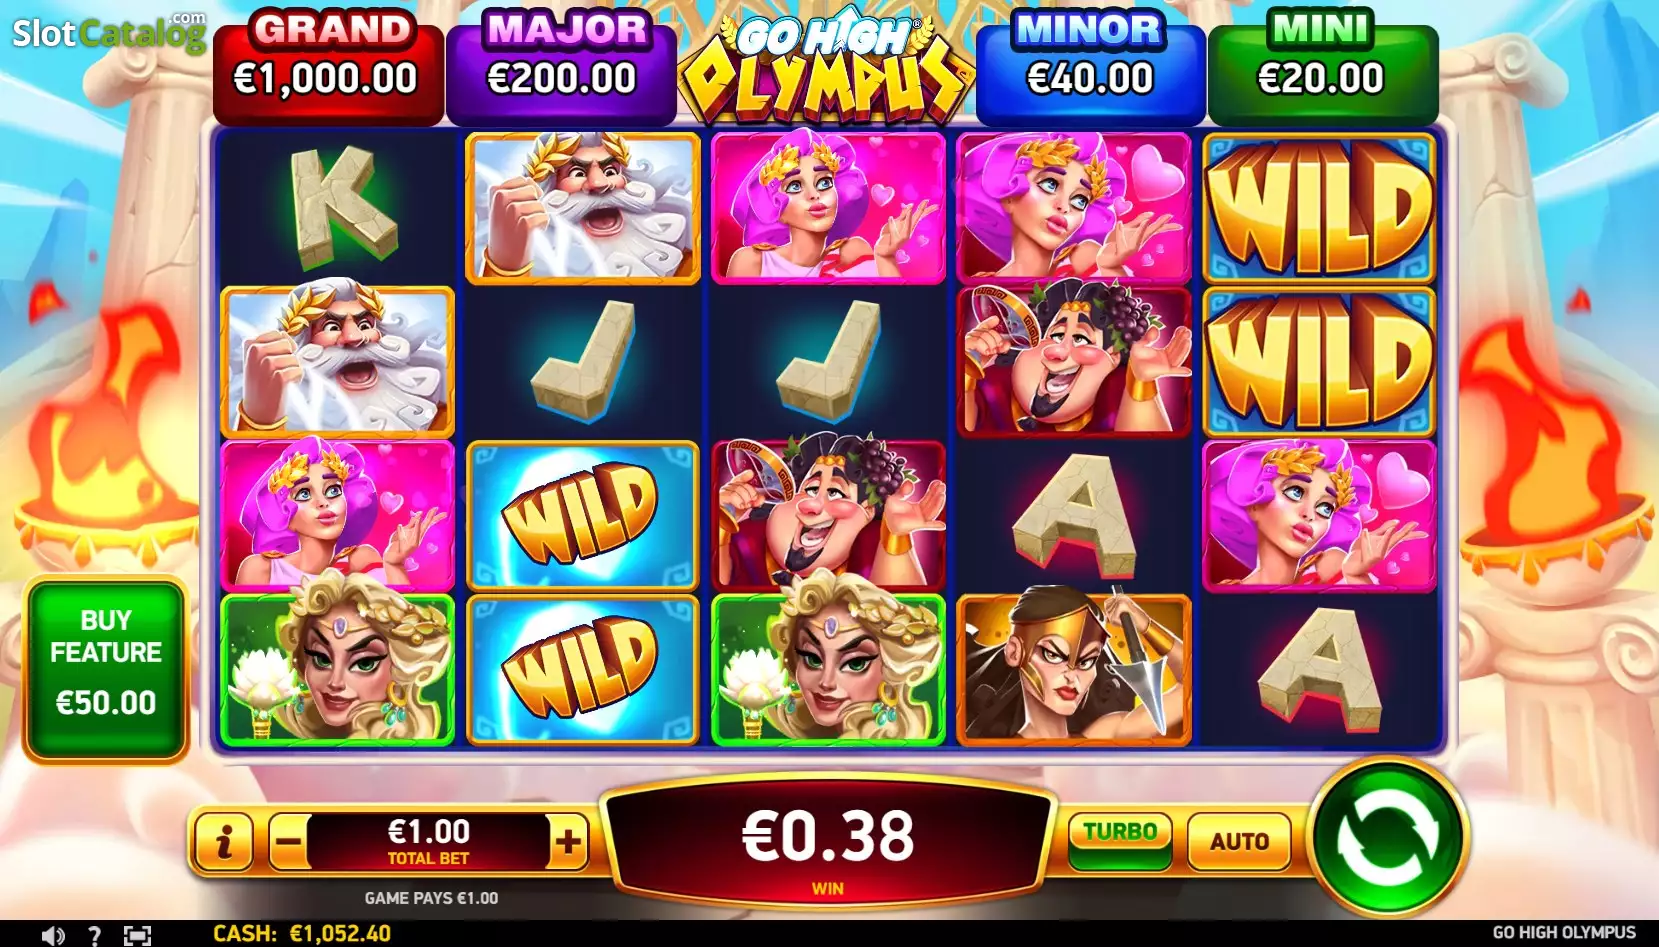The height and width of the screenshot is (947, 1659).
Task: Increase total bet with plus button
Action: click(x=568, y=842)
